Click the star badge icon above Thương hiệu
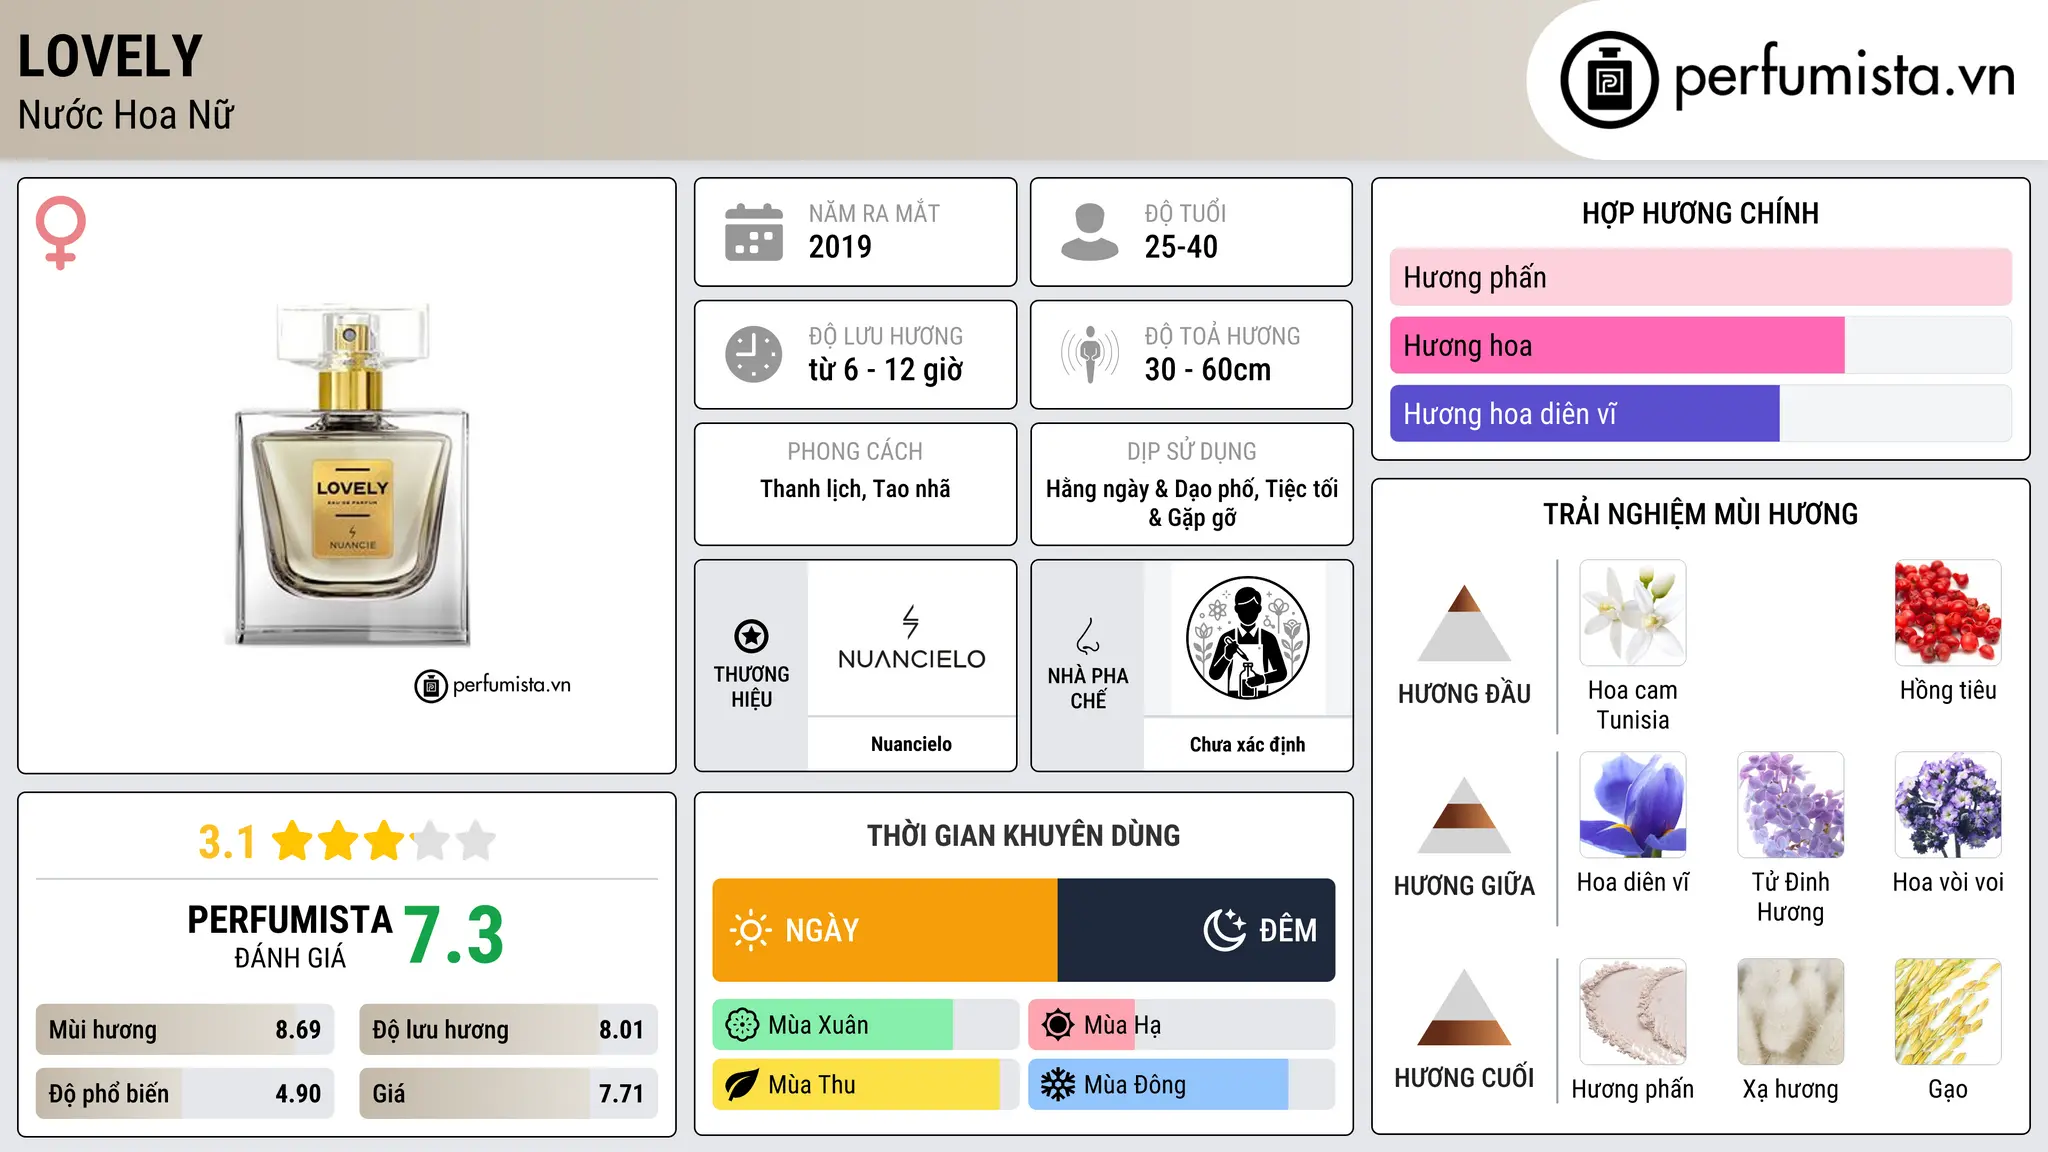2048x1152 pixels. coord(751,636)
